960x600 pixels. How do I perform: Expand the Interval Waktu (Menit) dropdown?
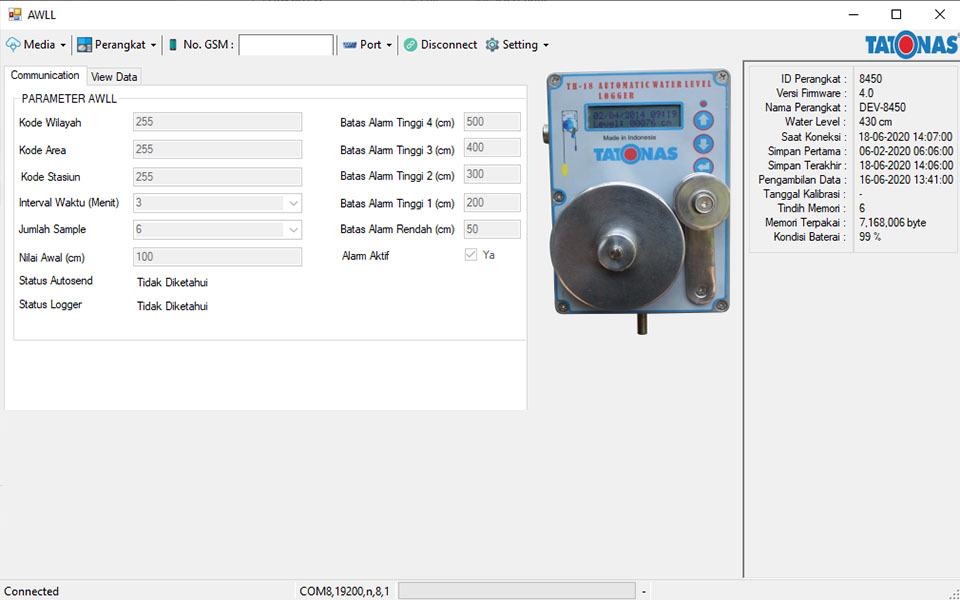tap(293, 203)
